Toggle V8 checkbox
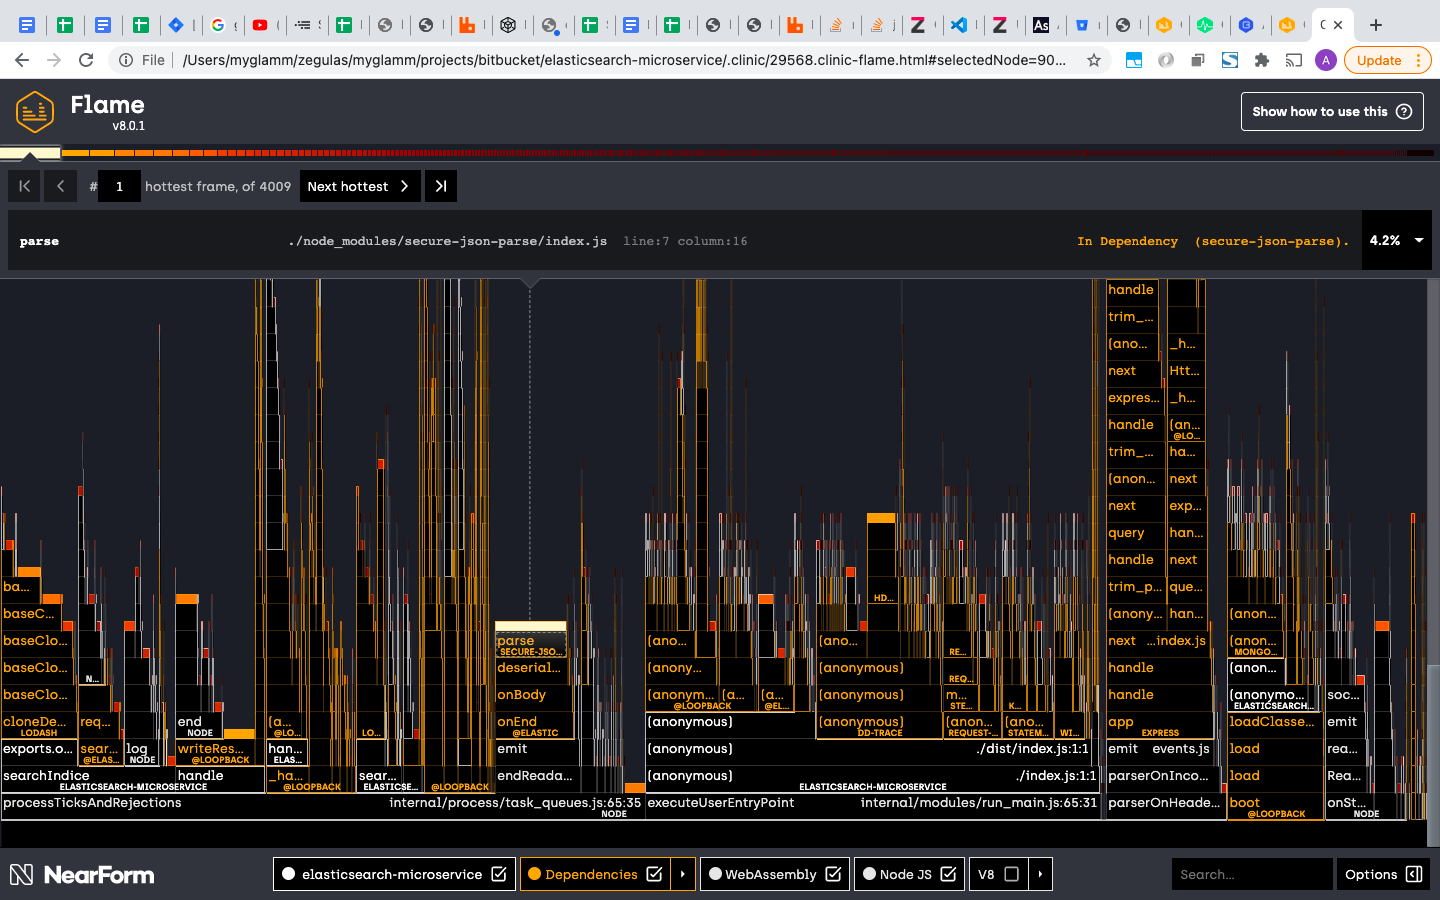 point(1011,874)
